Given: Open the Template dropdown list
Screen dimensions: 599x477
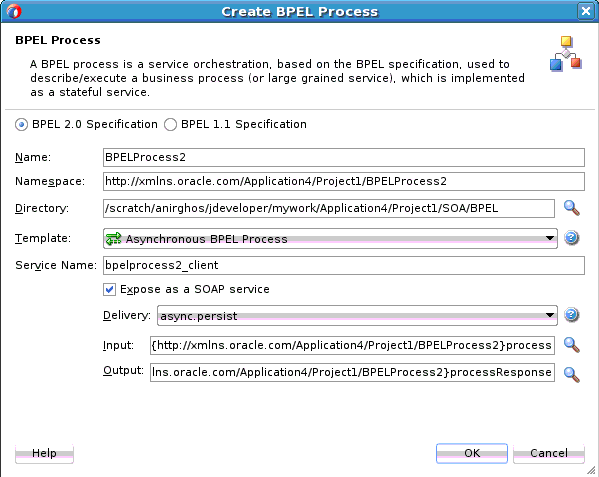Looking at the screenshot, I should tap(330, 239).
